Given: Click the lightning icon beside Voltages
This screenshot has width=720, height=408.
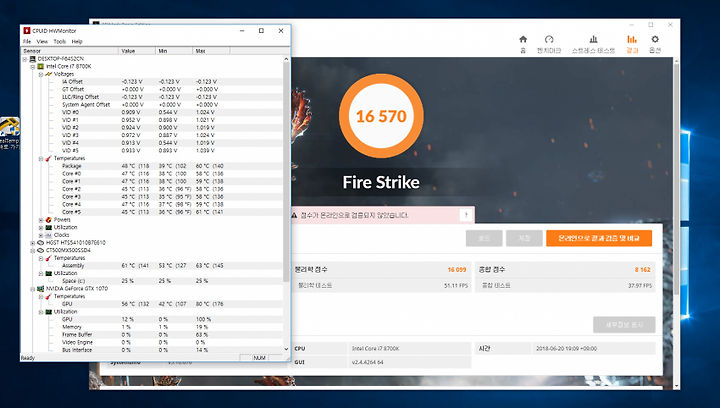Looking at the screenshot, I should (x=48, y=74).
